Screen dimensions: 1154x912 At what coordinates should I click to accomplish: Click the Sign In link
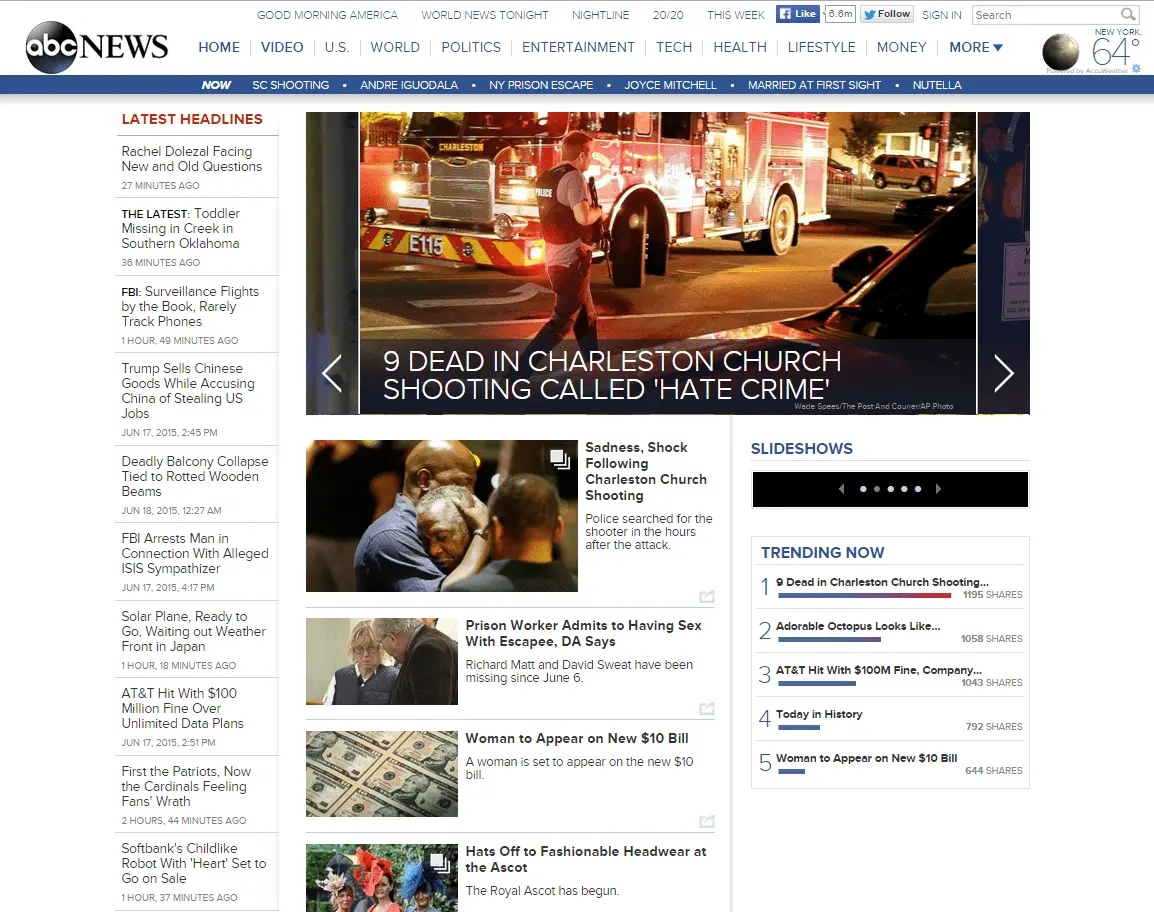941,15
